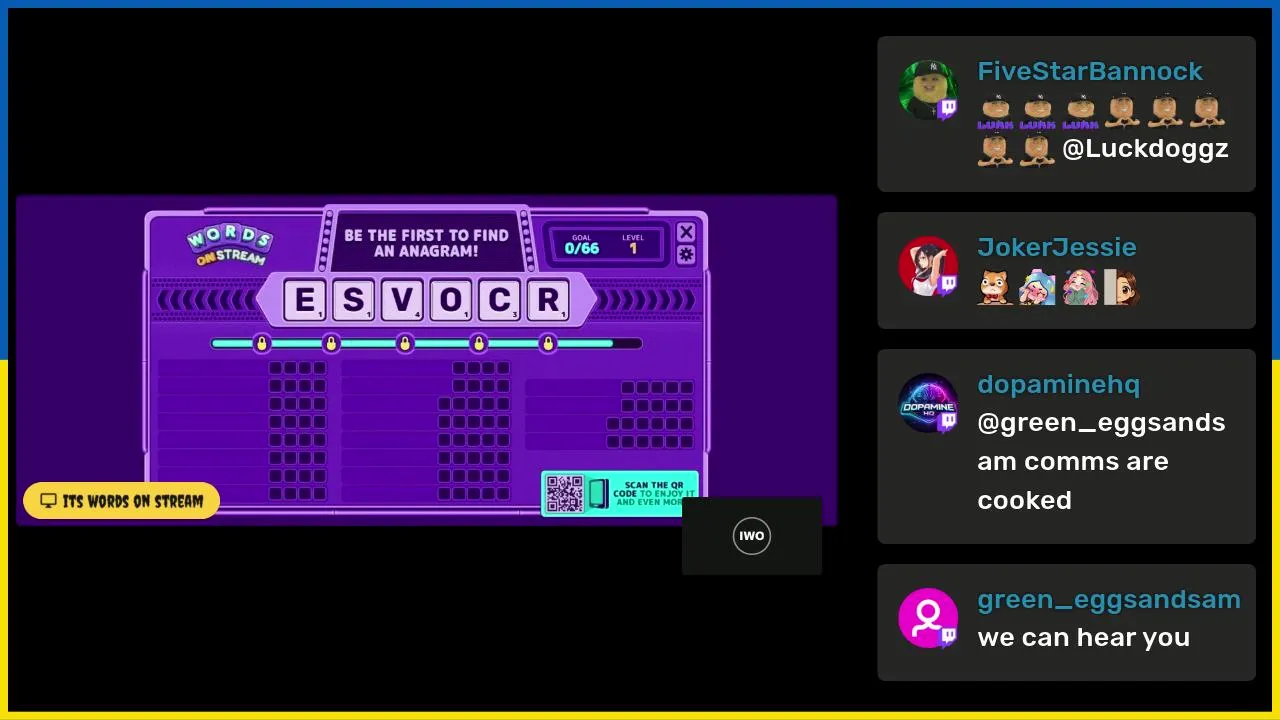Select the letter tile V
Screen dimensions: 1280x720
tap(402, 300)
